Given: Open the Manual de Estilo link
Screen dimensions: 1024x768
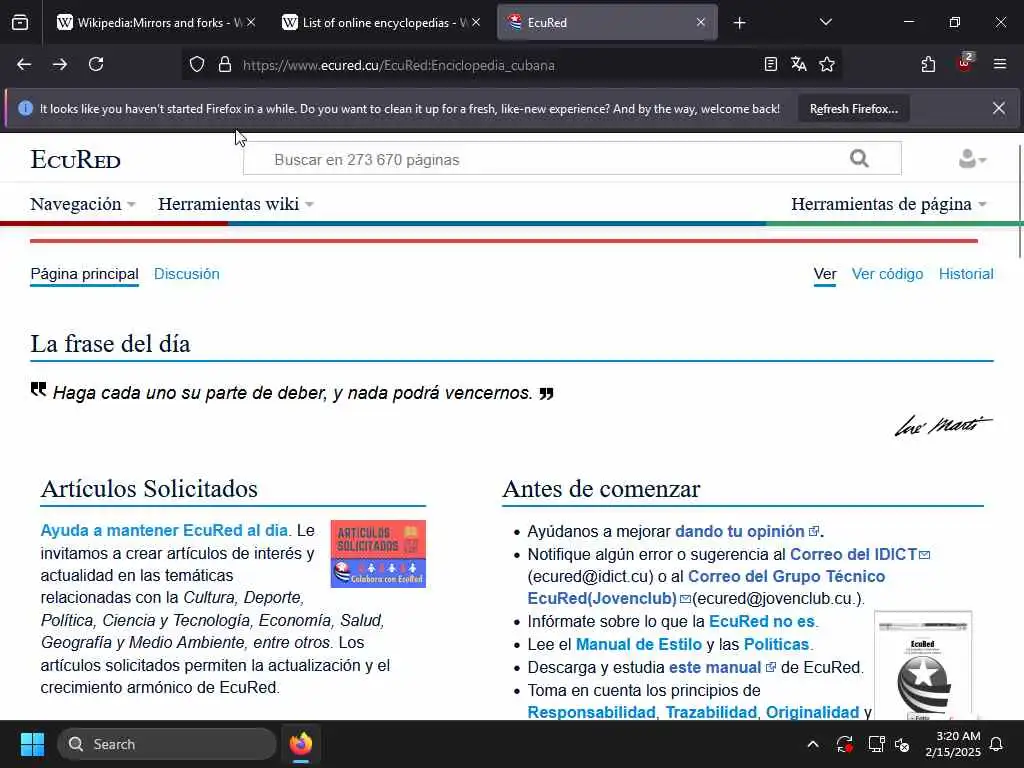Looking at the screenshot, I should pos(638,644).
